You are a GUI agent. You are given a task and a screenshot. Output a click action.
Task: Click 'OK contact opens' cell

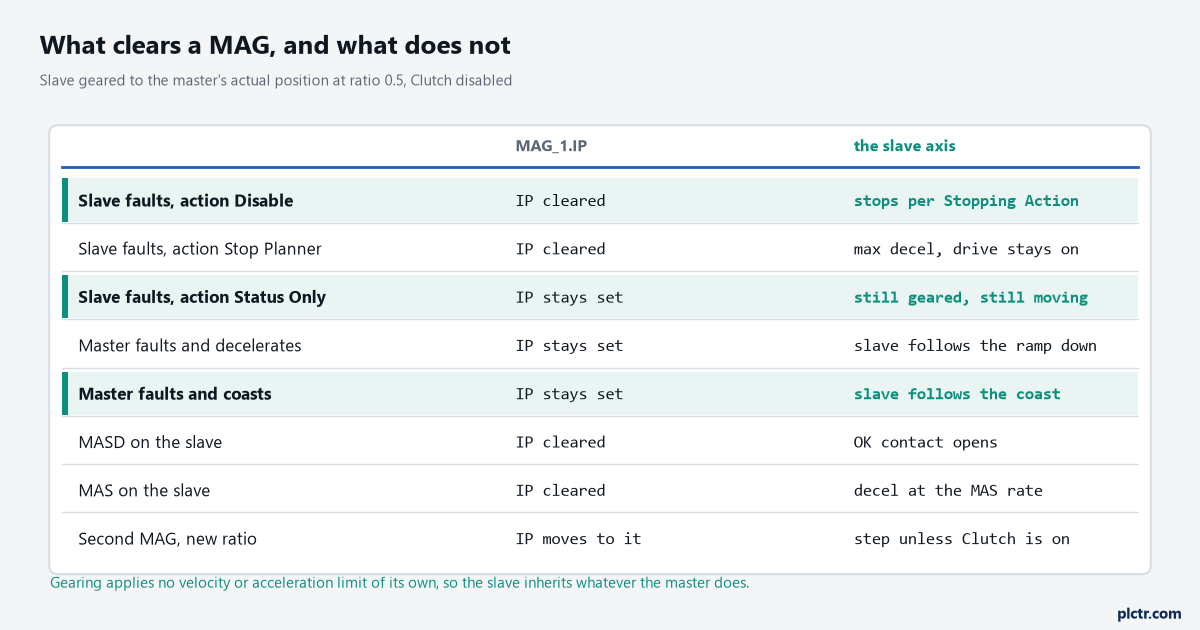point(925,442)
